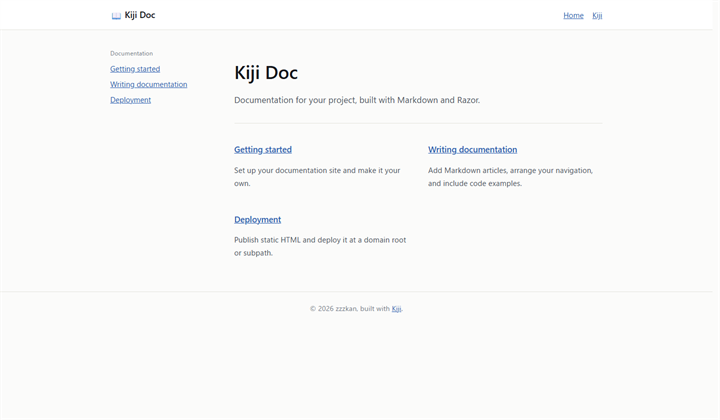Open Getting started in the sidebar
Screen dimensions: 720x420
[135, 69]
